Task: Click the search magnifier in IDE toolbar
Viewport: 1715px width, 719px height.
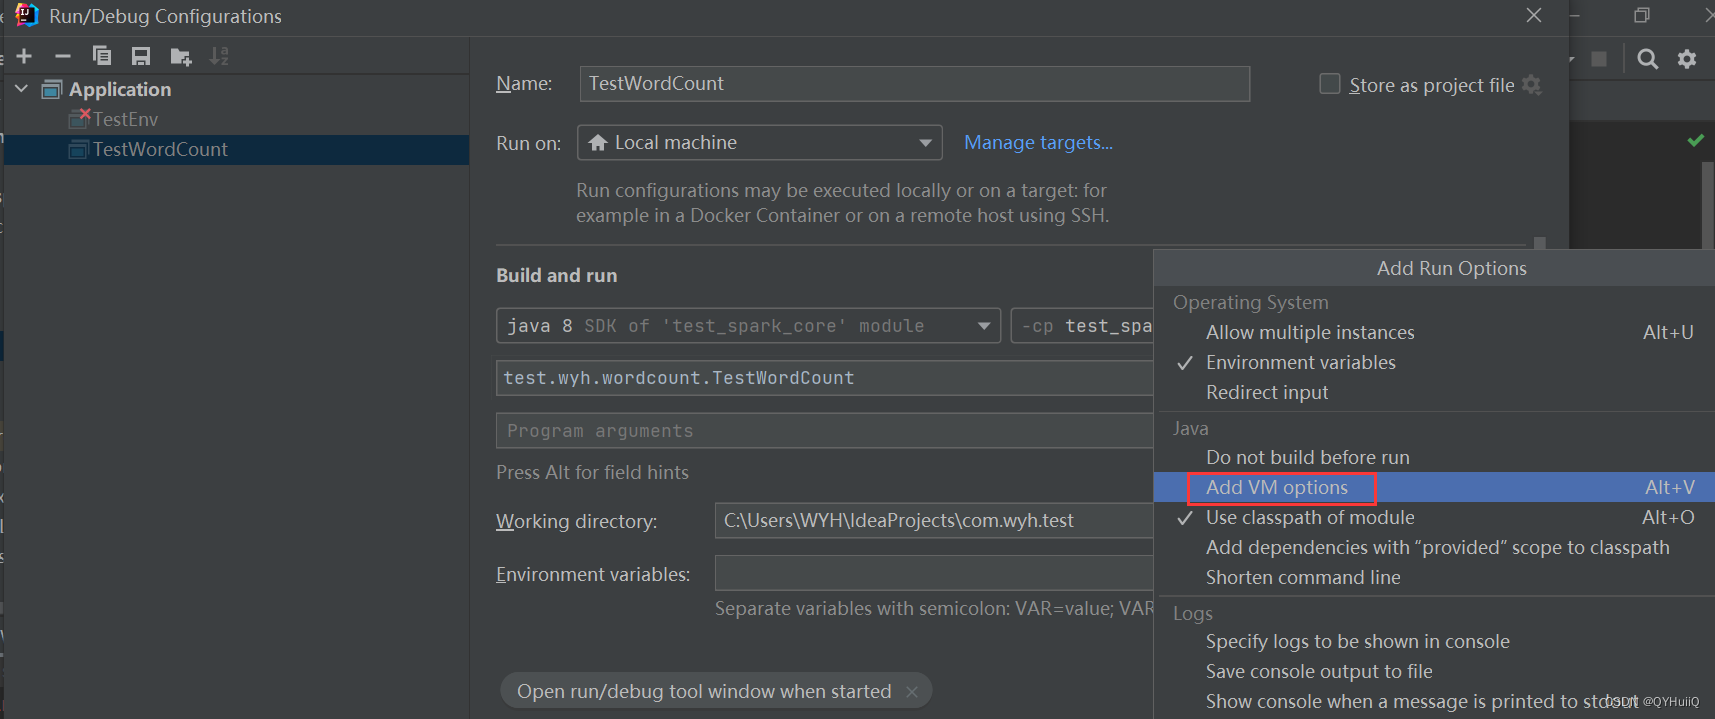Action: [1648, 59]
